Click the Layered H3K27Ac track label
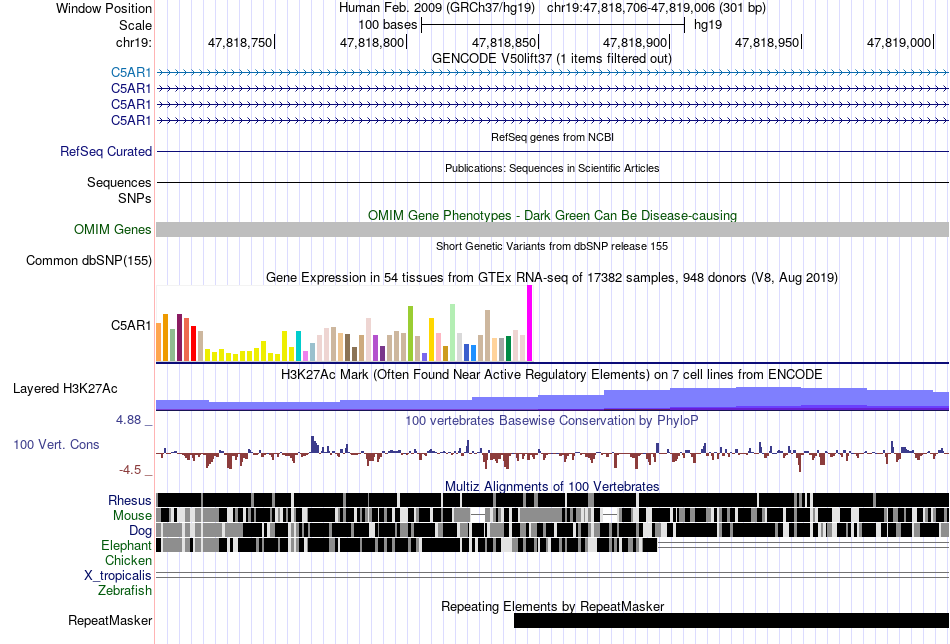Viewport: 950px width, 644px height. tap(65, 389)
